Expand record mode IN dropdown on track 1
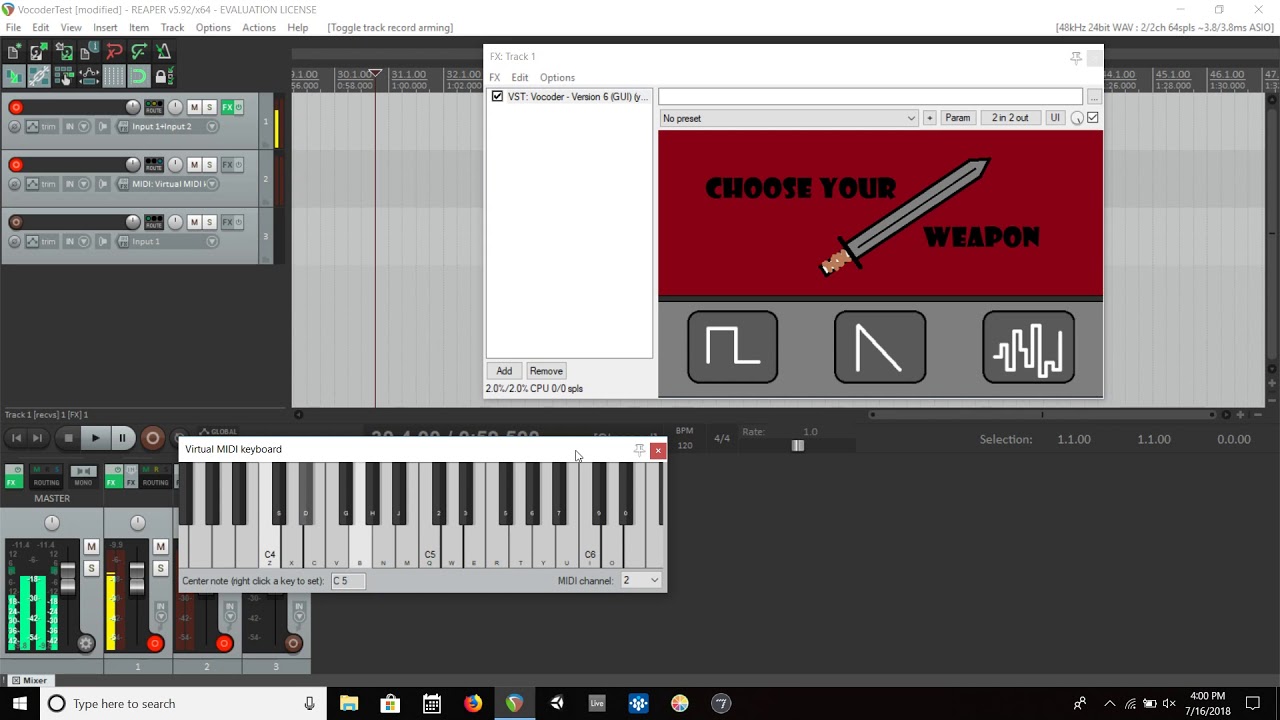This screenshot has height=720, width=1280. [77, 126]
